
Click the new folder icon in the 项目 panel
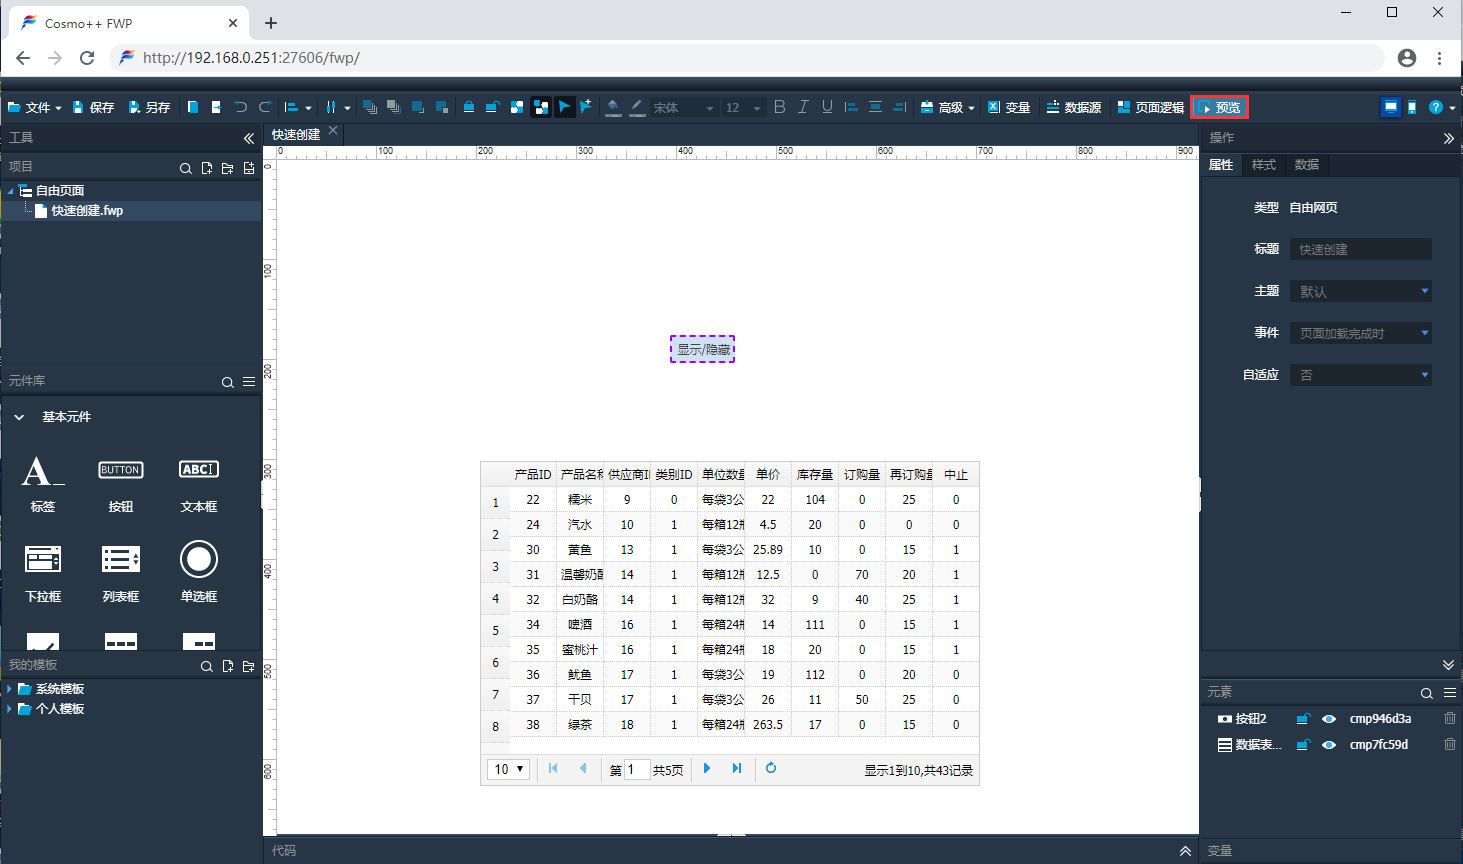pos(227,168)
